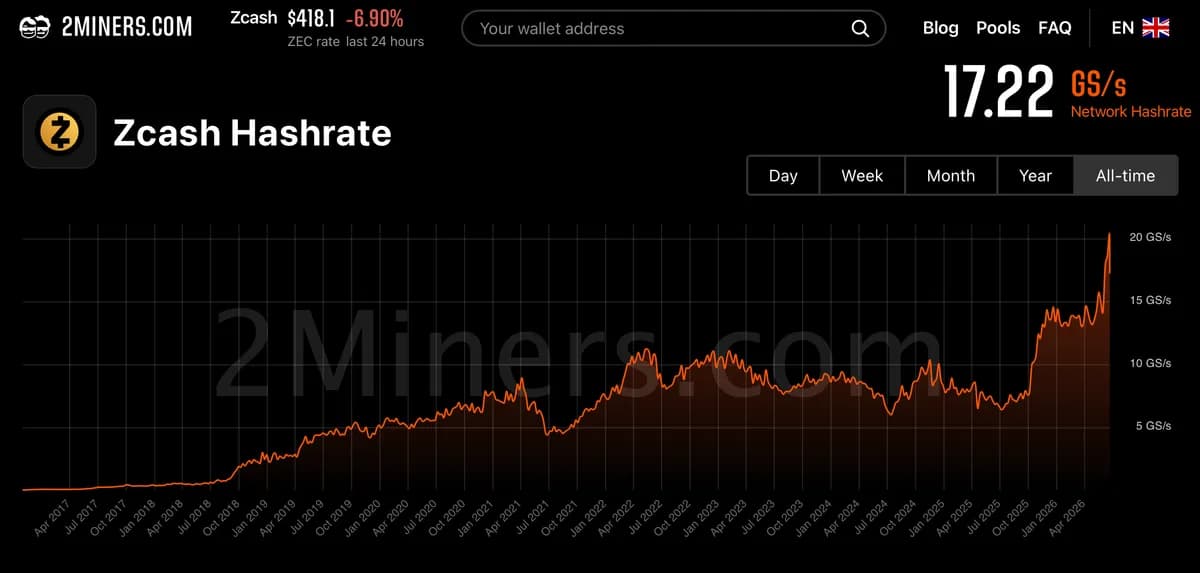The height and width of the screenshot is (573, 1200).
Task: Switch chart to Day range
Action: [x=783, y=175]
